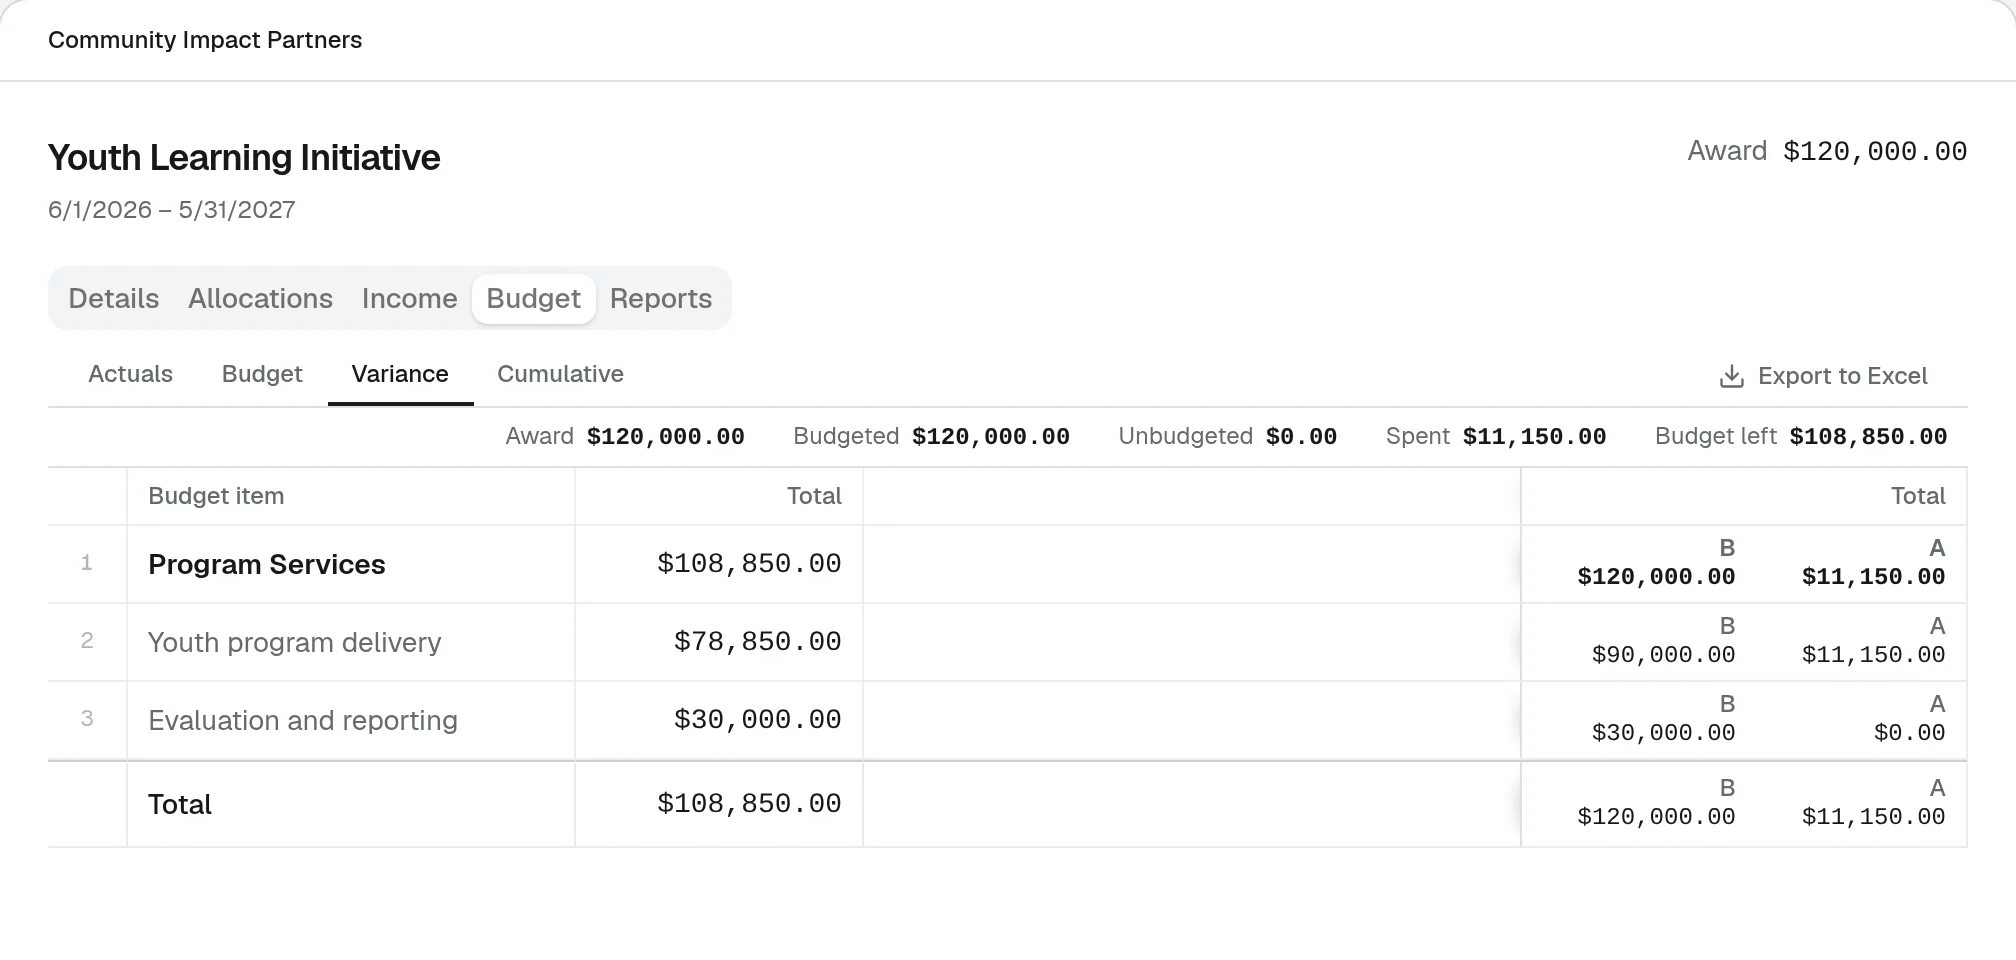Click the Budget item column header
The width and height of the screenshot is (2016, 960).
pyautogui.click(x=216, y=496)
